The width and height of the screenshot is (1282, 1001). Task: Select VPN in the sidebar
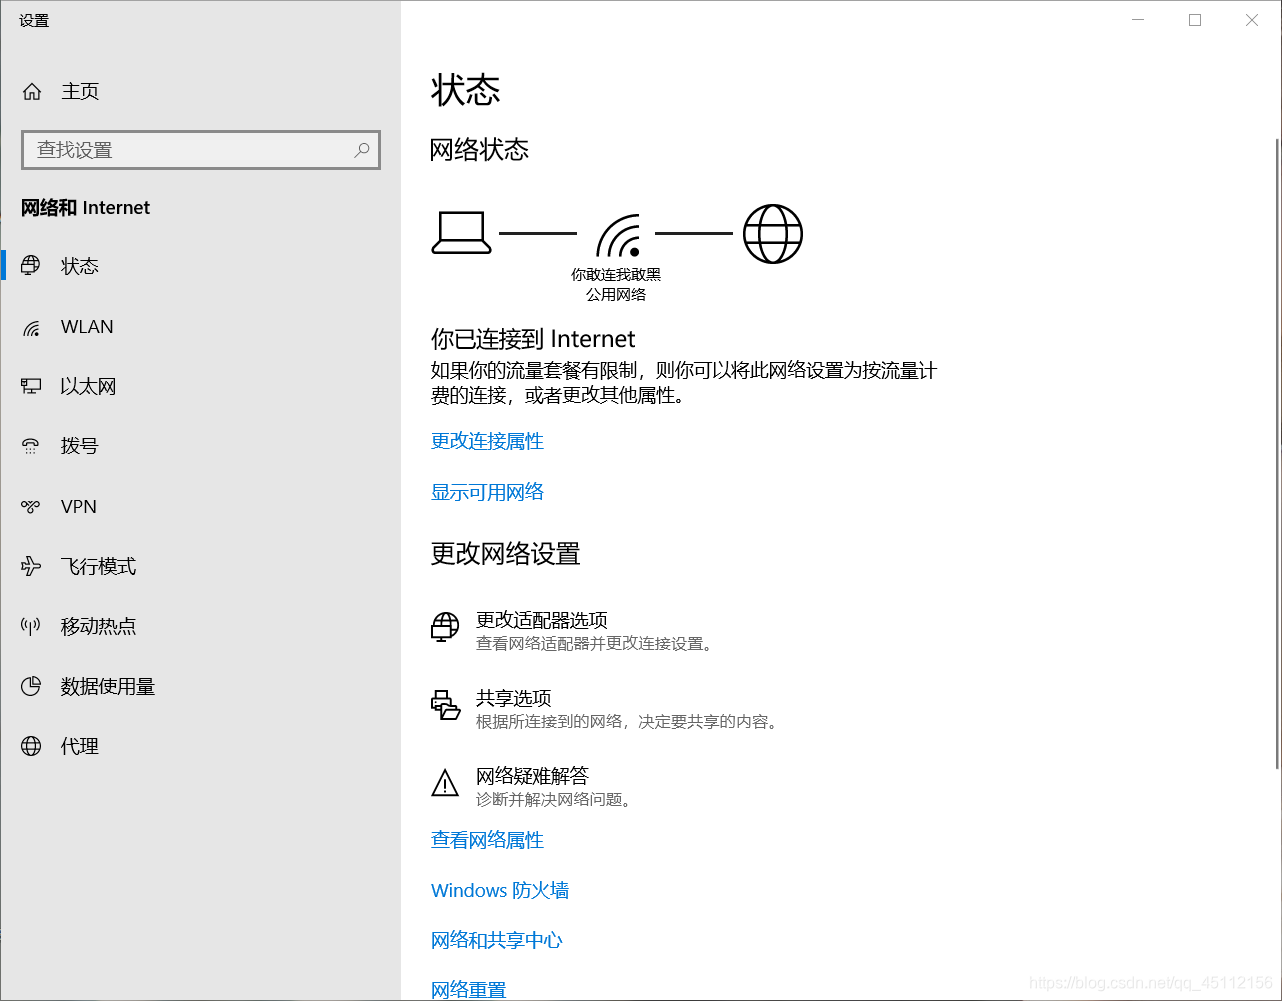point(200,507)
